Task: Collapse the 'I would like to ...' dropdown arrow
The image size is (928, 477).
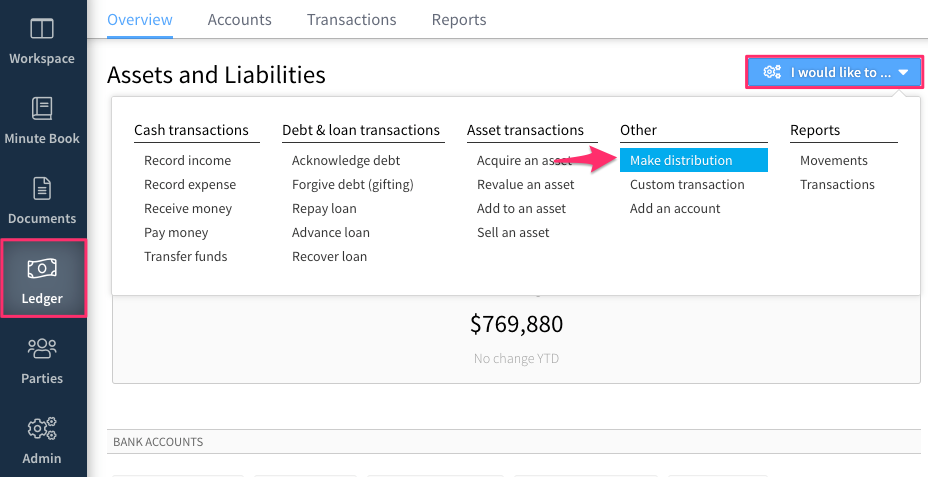Action: 903,73
